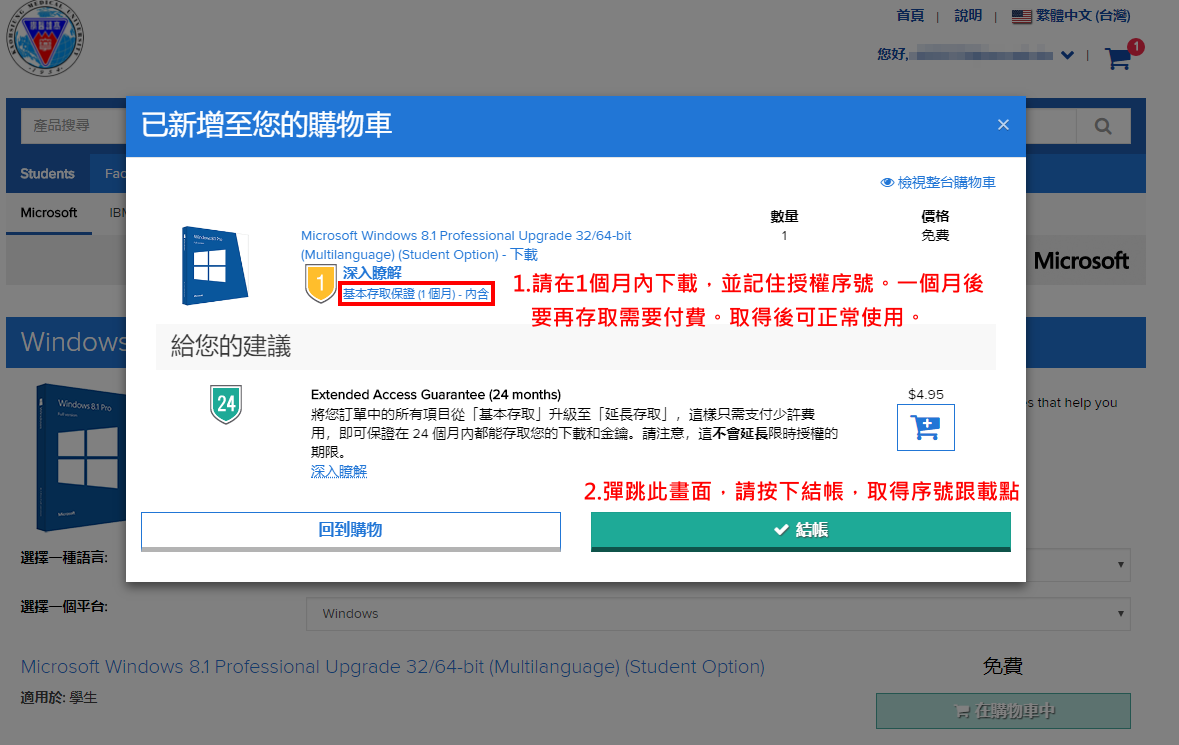Viewport: 1179px width, 745px height.
Task: Click 深入瞭解 next to yellow shield
Action: (372, 272)
